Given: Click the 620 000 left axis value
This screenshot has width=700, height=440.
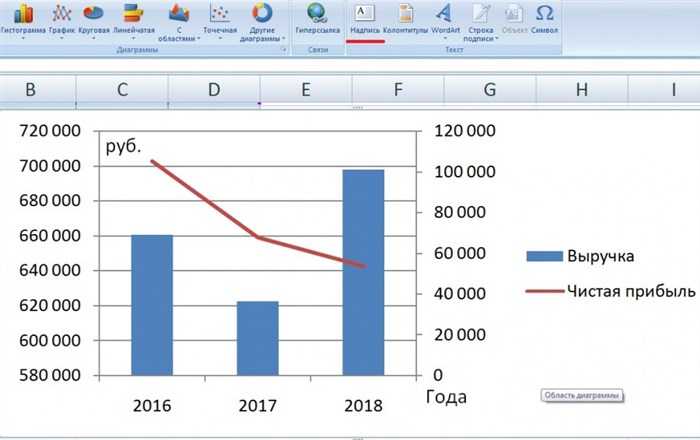Looking at the screenshot, I should click(x=50, y=306).
